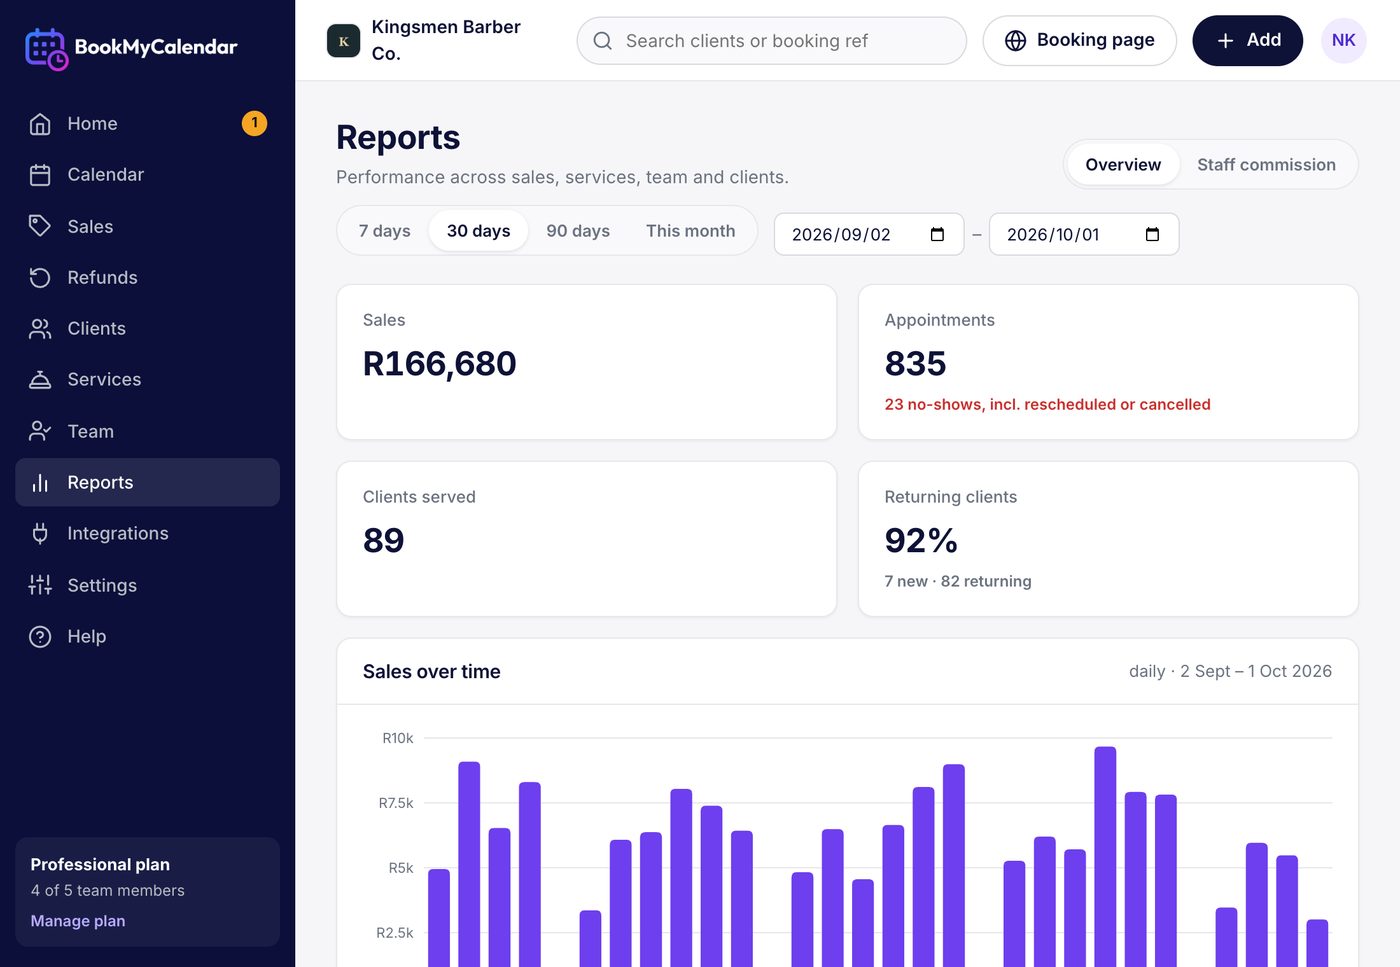Screen dimensions: 1400x967
Task: Click the Kingsmen Barber Co. logo
Action: (343, 41)
